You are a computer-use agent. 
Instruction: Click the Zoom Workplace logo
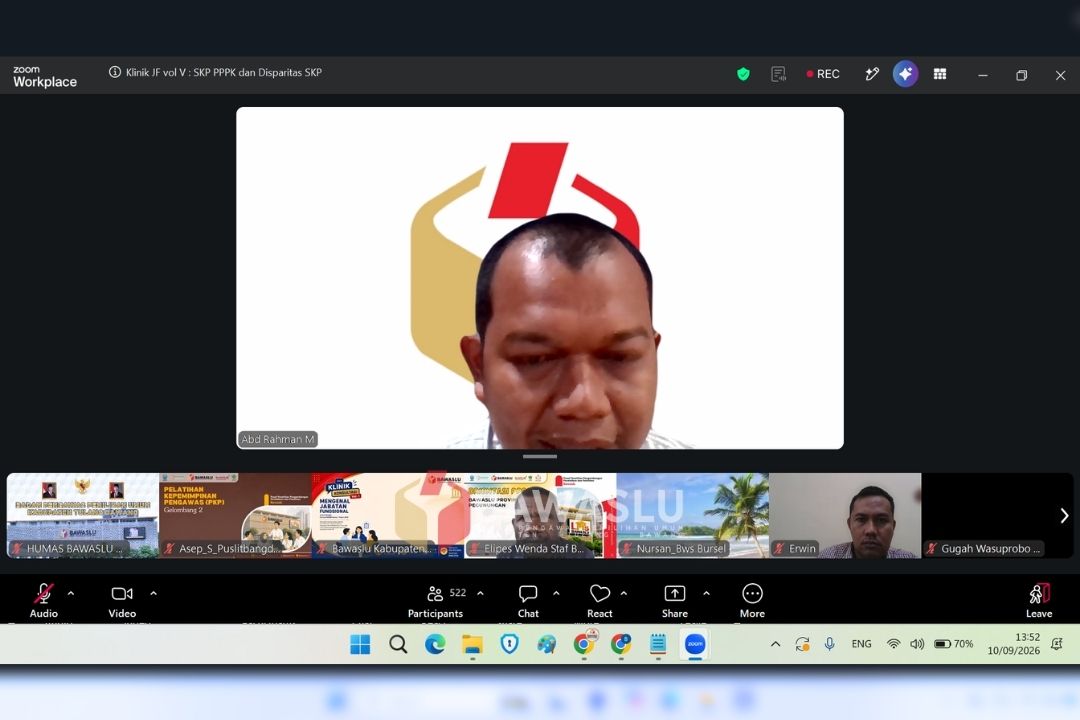point(45,76)
